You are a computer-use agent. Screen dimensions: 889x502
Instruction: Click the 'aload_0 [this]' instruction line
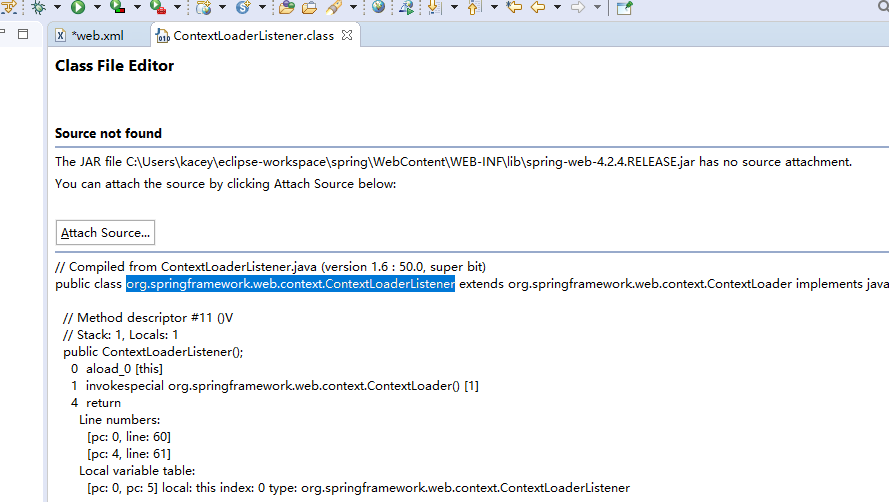[x=117, y=369]
